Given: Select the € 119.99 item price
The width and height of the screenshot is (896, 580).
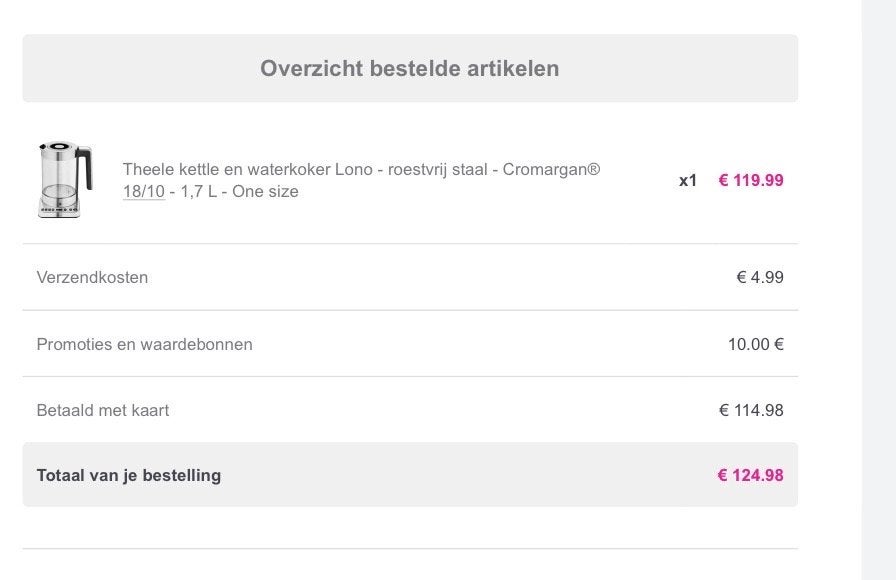Looking at the screenshot, I should click(751, 181).
